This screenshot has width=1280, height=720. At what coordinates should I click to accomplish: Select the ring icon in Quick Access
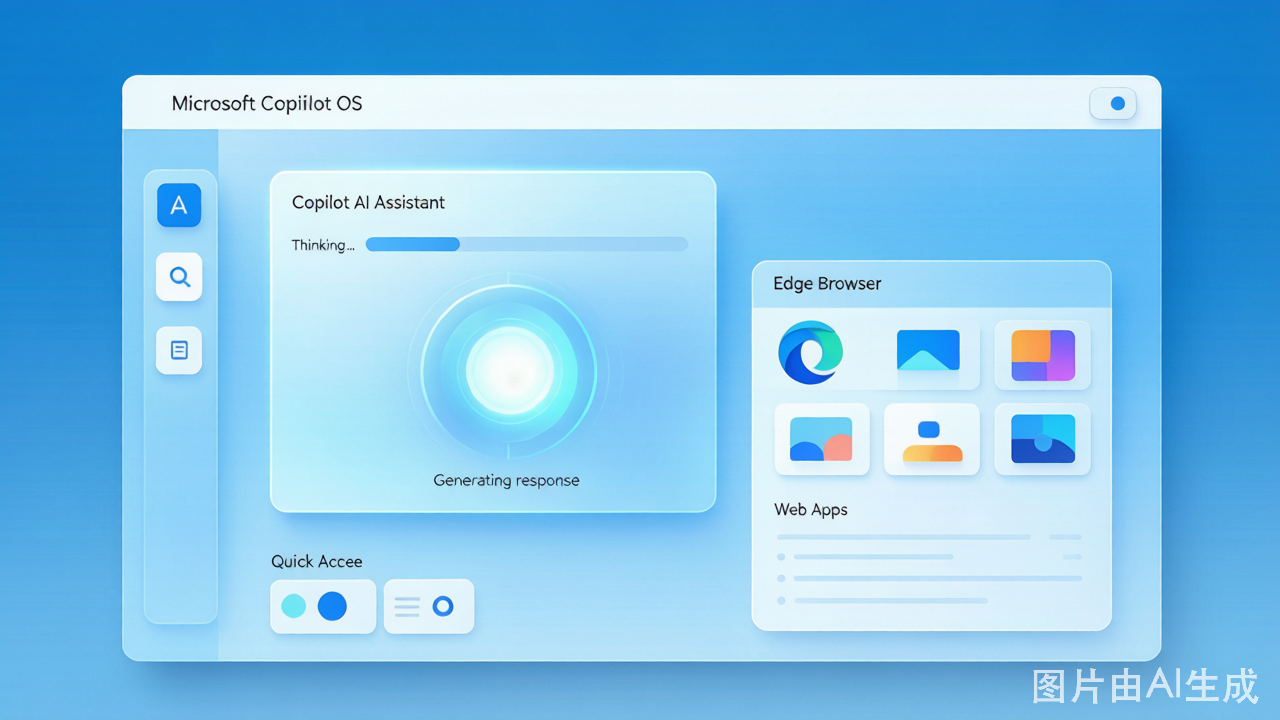[443, 606]
